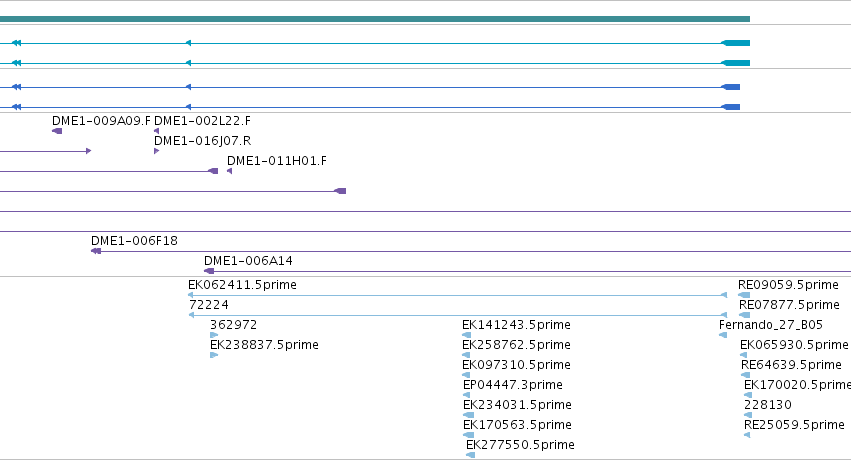The width and height of the screenshot is (851, 460).
Task: Click the DME1-016J07.R arrow marker
Action: pos(156,151)
